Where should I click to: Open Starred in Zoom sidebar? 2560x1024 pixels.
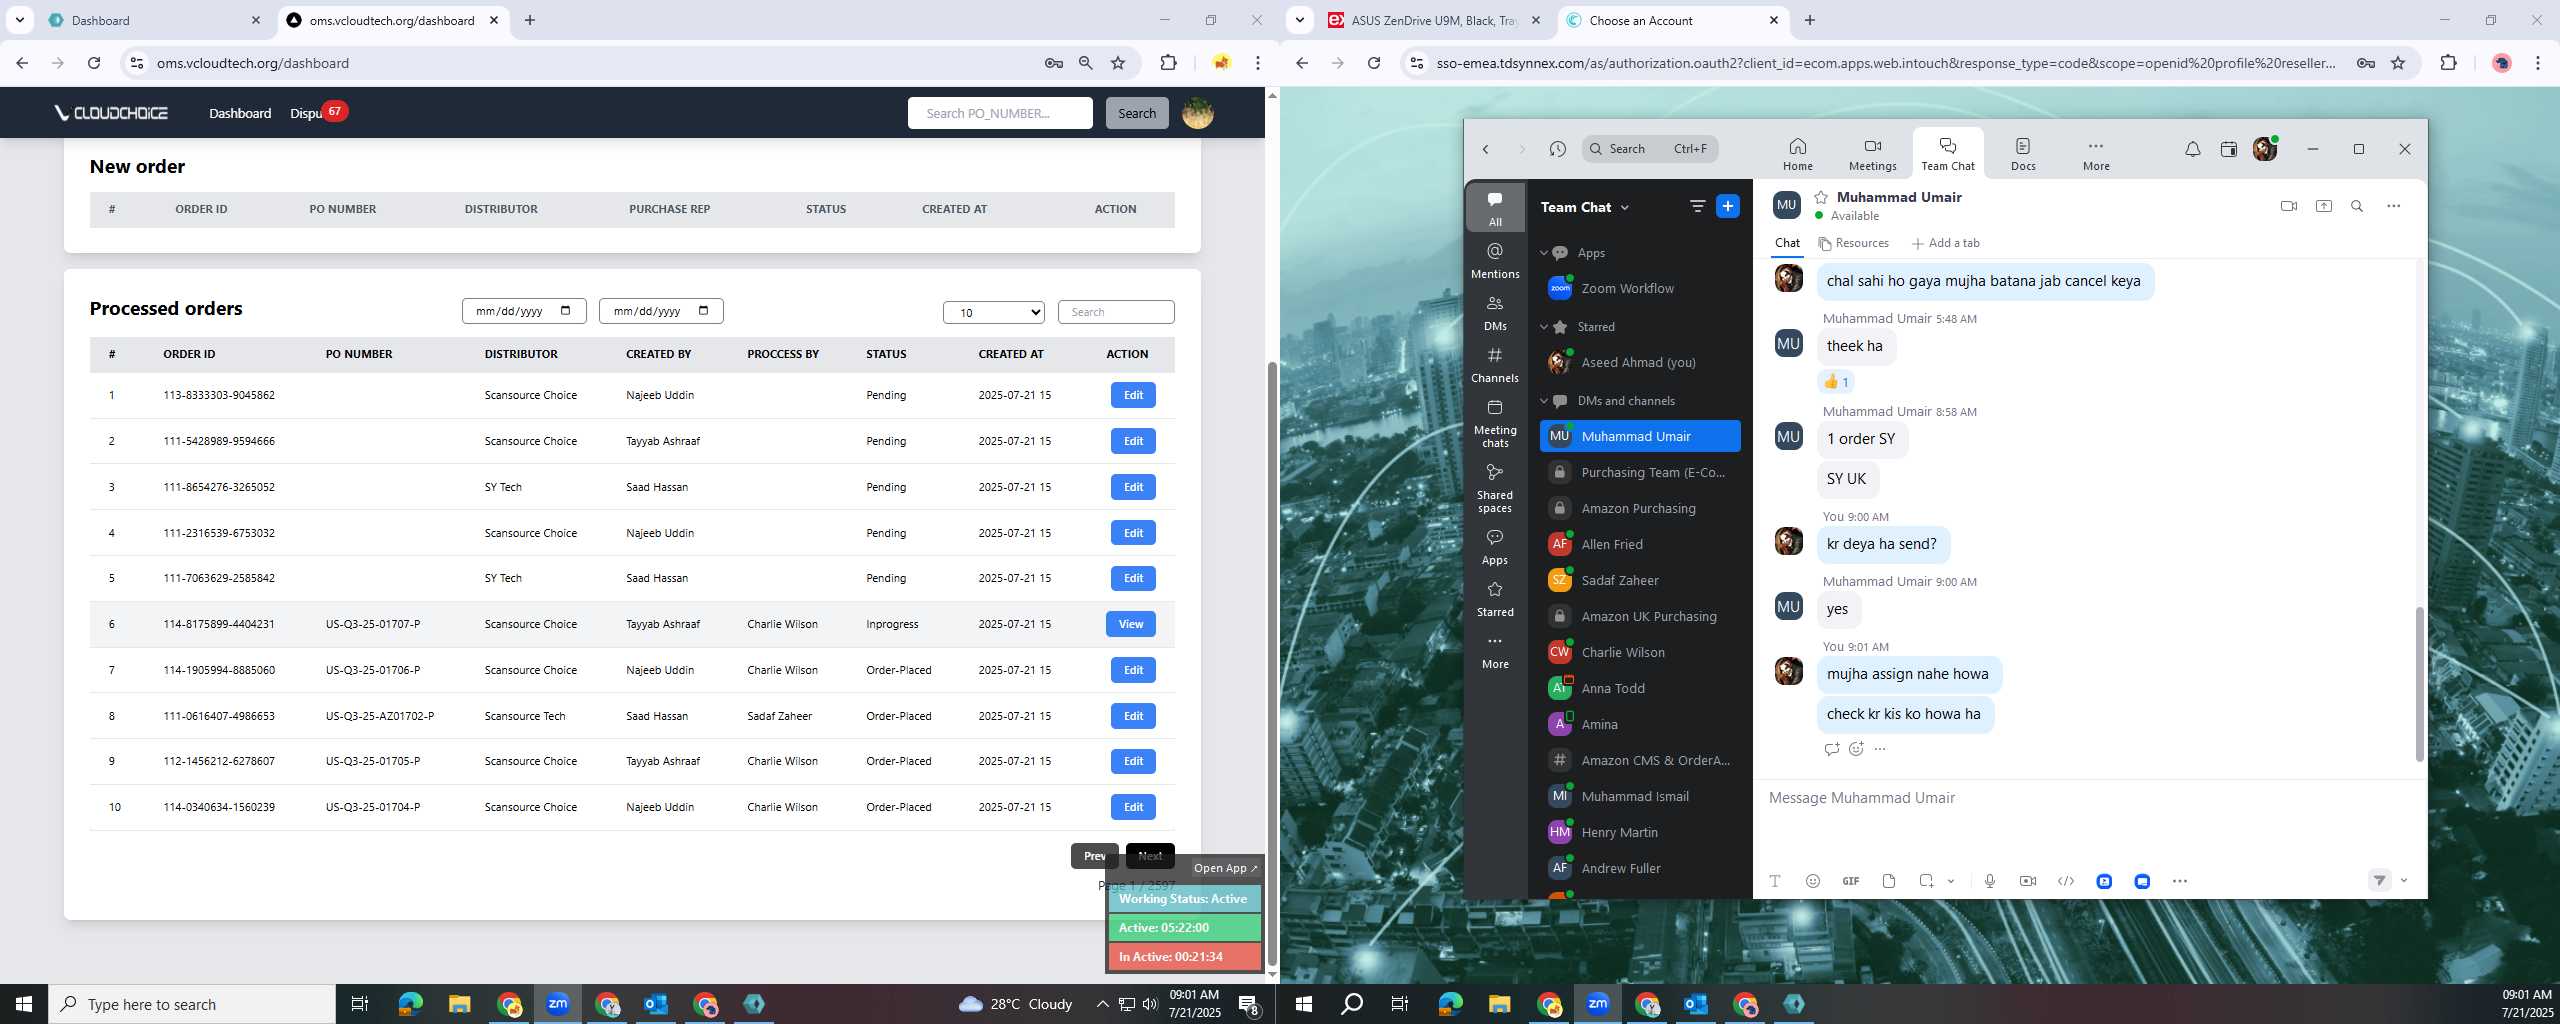click(x=1495, y=598)
